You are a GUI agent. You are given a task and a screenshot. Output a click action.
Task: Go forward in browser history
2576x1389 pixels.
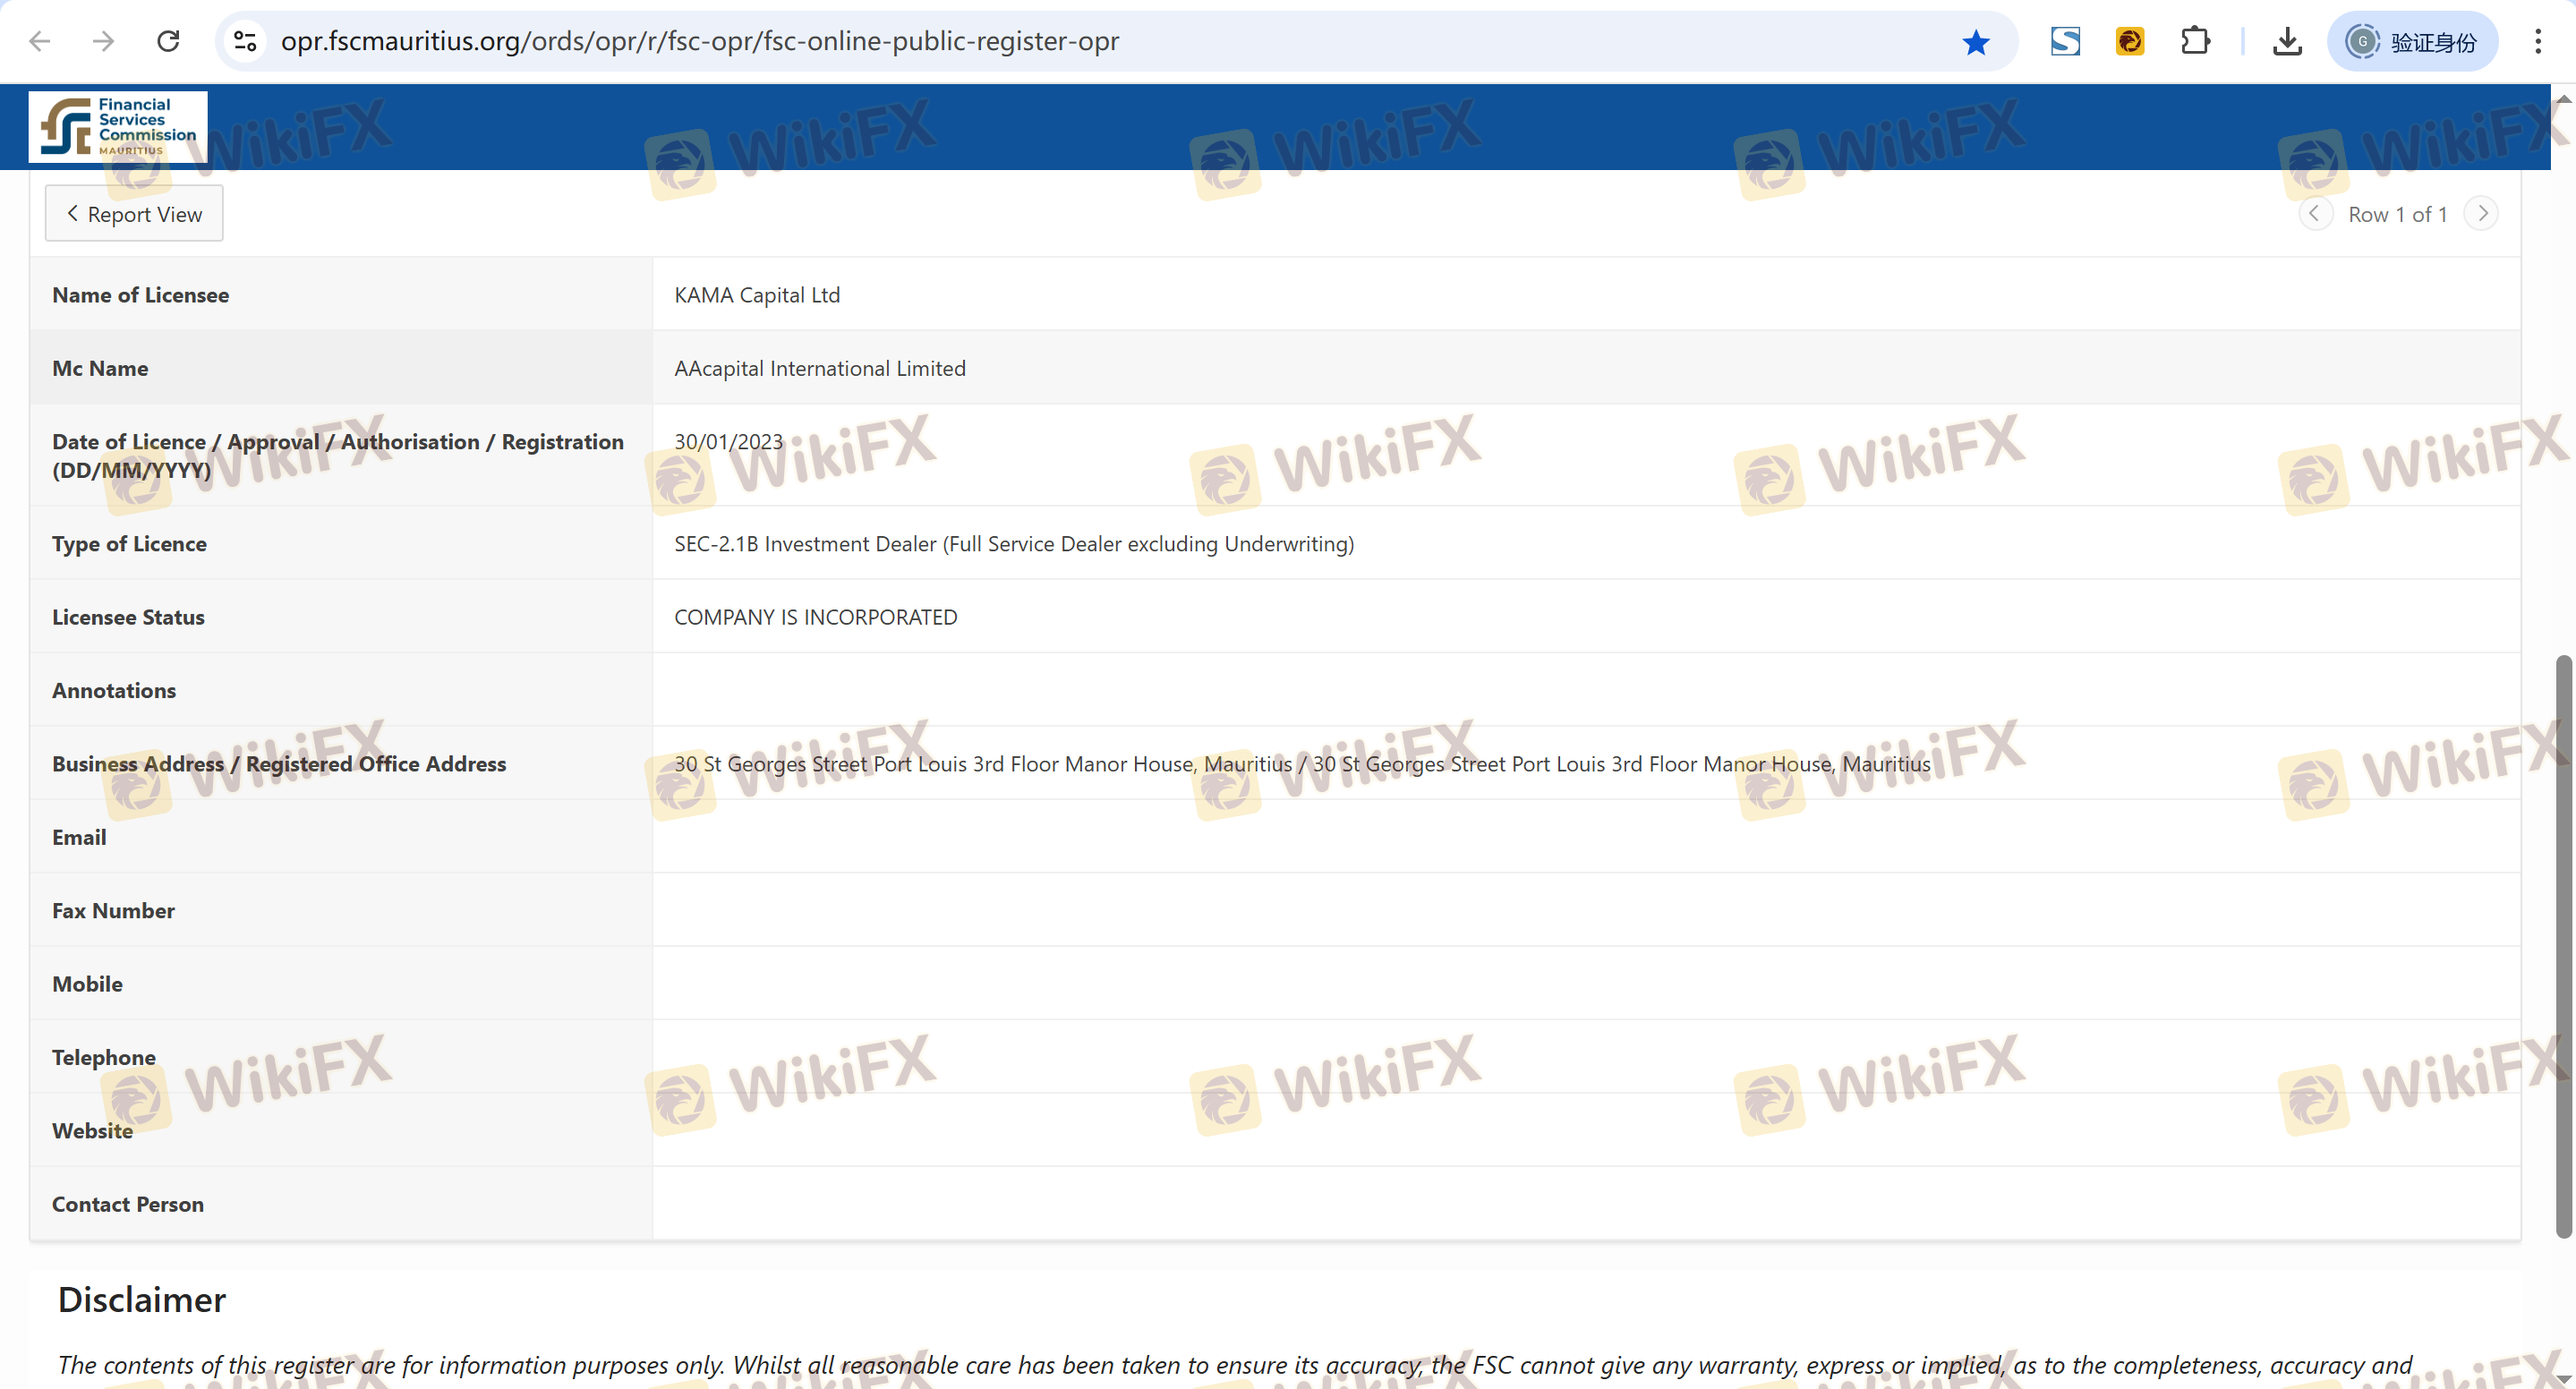pyautogui.click(x=104, y=41)
